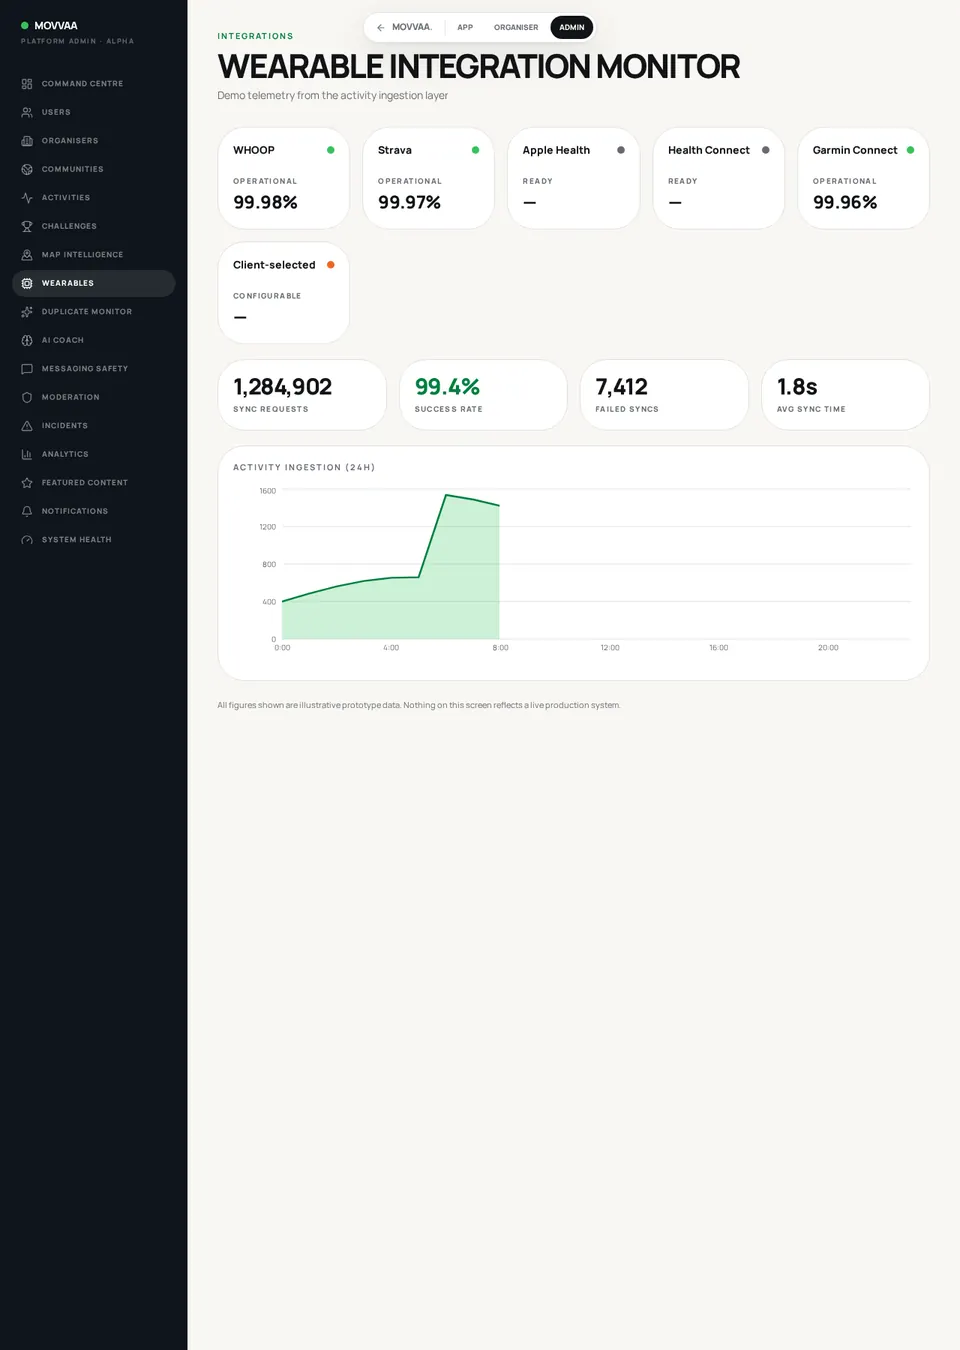Open the Command Centre menu item
This screenshot has height=1350, width=960.
point(94,84)
